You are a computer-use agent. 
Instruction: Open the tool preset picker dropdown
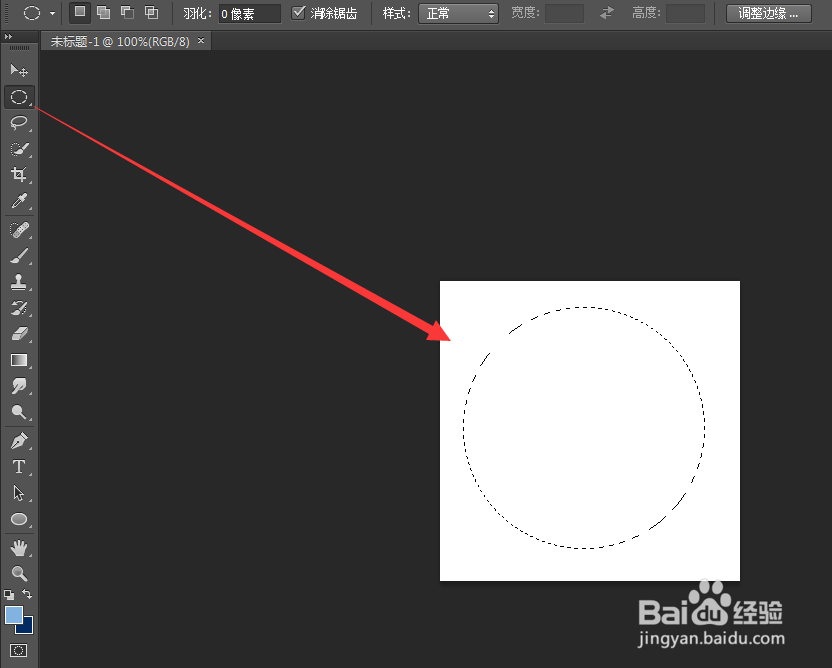pyautogui.click(x=53, y=13)
